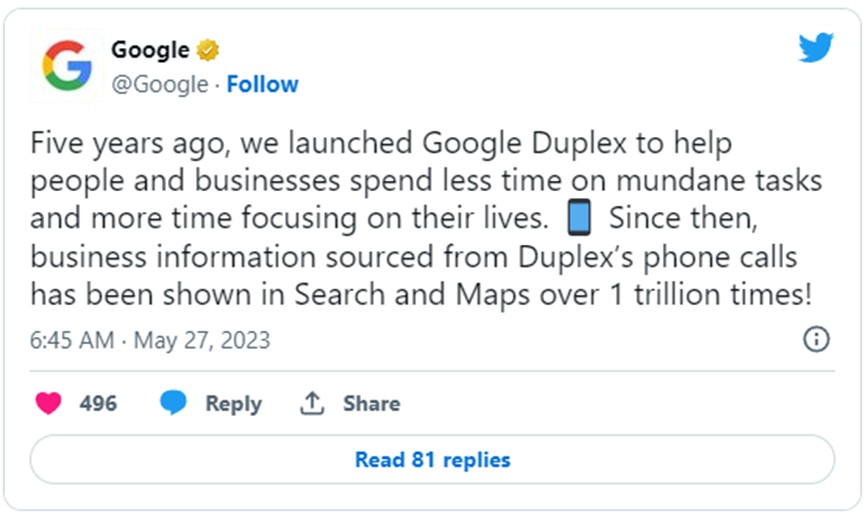This screenshot has height=514, width=865.
Task: Click the May 27, 2023 date
Action: [202, 340]
